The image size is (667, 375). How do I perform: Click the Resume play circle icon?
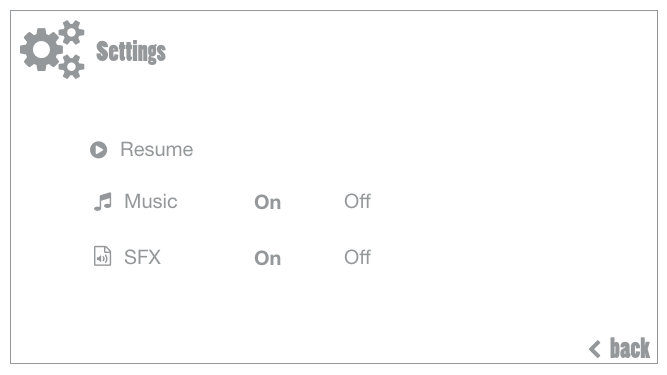(99, 150)
